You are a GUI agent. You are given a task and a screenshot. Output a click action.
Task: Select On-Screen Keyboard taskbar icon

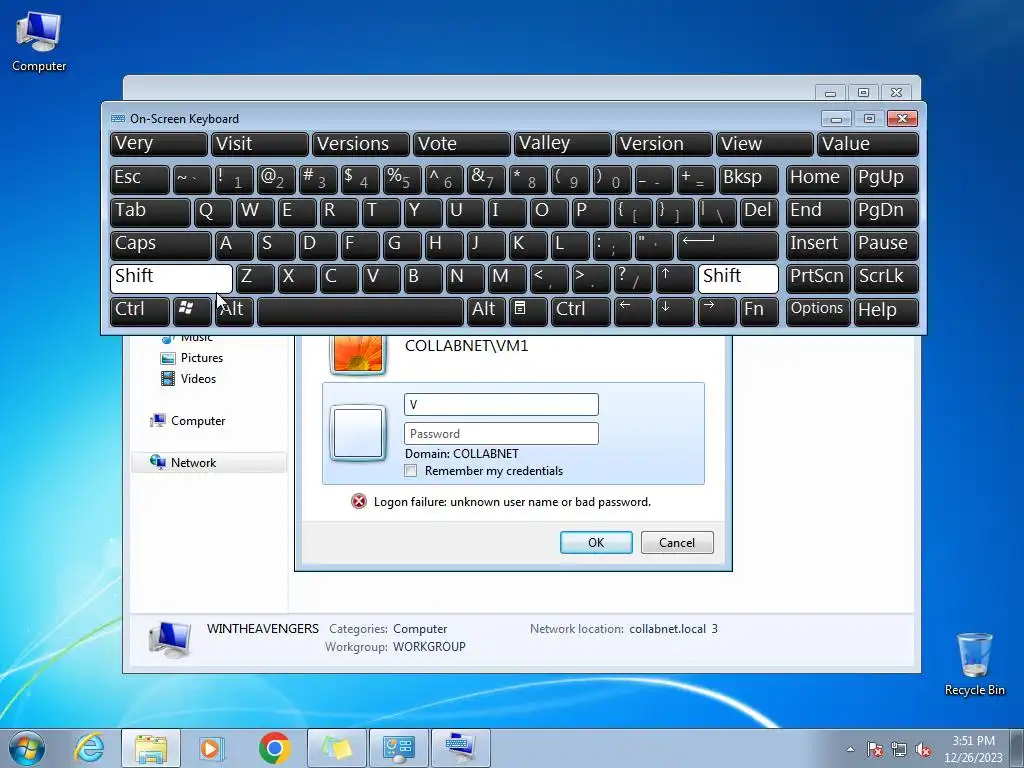click(461, 748)
